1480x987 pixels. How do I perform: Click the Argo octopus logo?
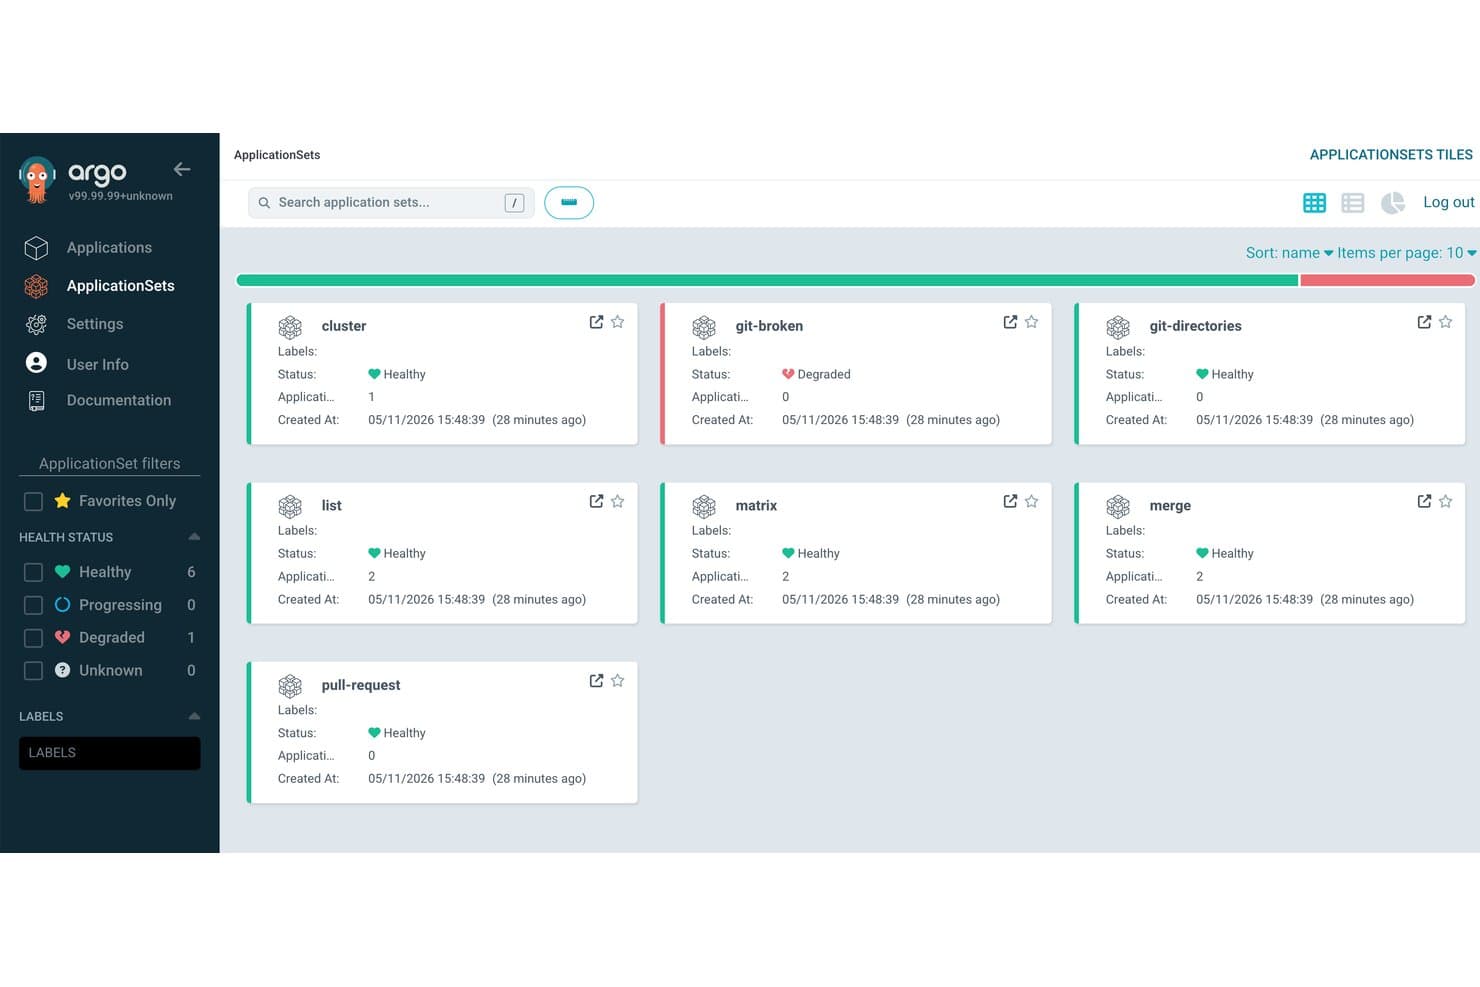click(37, 180)
